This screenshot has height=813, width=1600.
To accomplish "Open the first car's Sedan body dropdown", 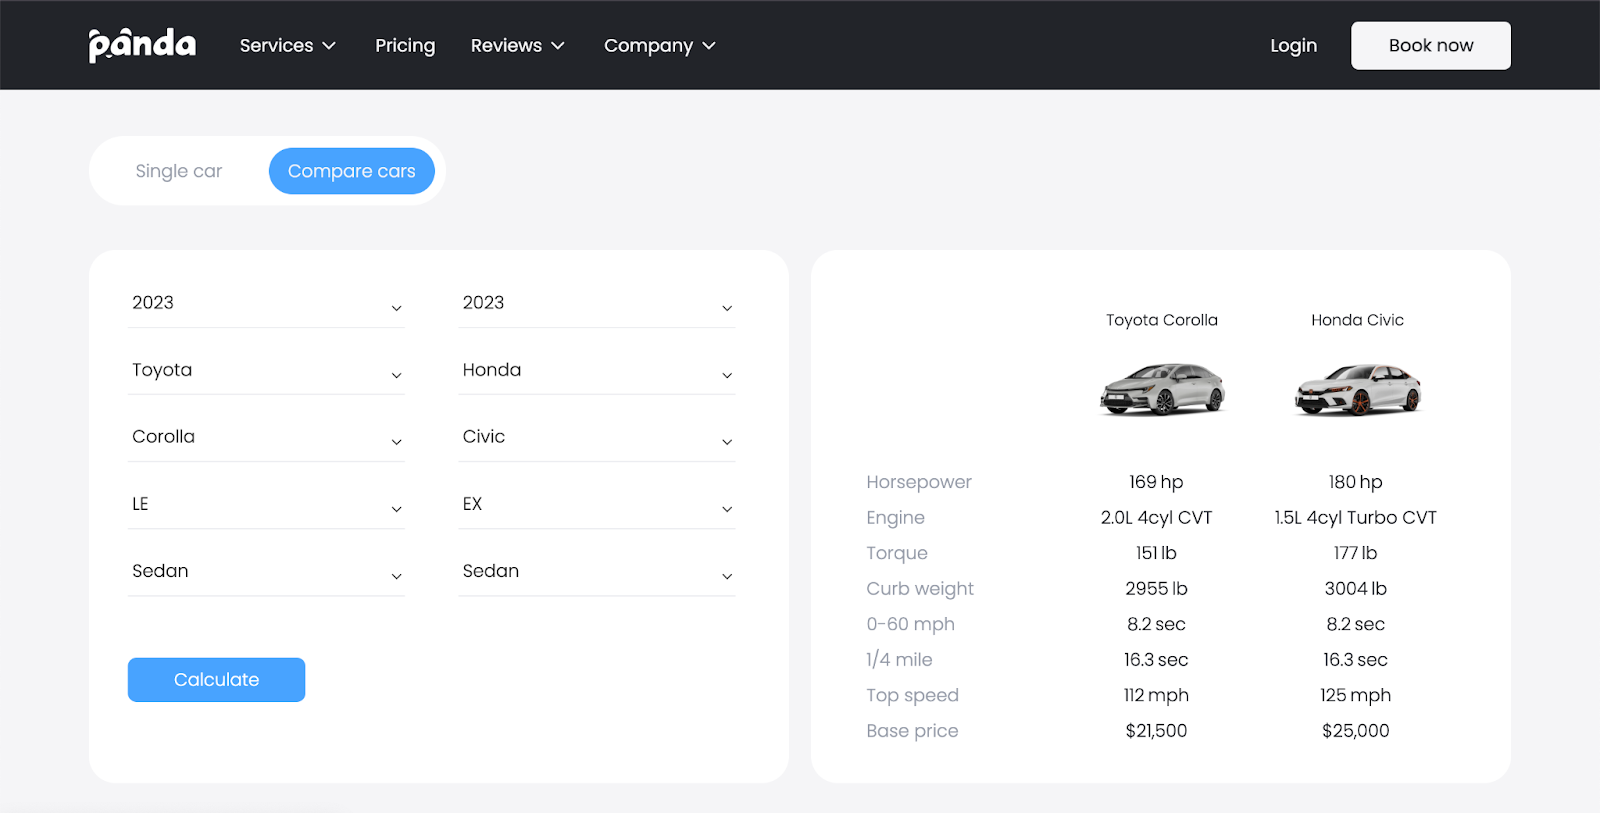I will tap(266, 571).
